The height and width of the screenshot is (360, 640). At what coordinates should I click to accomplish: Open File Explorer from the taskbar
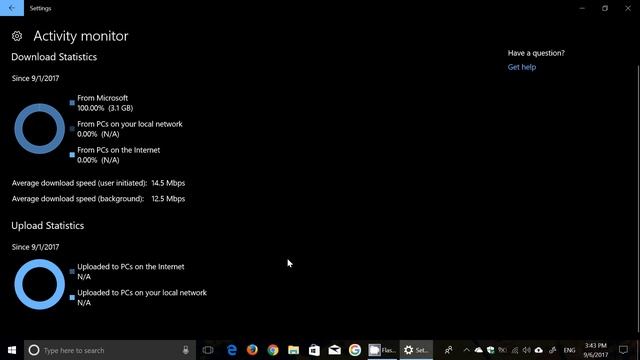[293, 350]
